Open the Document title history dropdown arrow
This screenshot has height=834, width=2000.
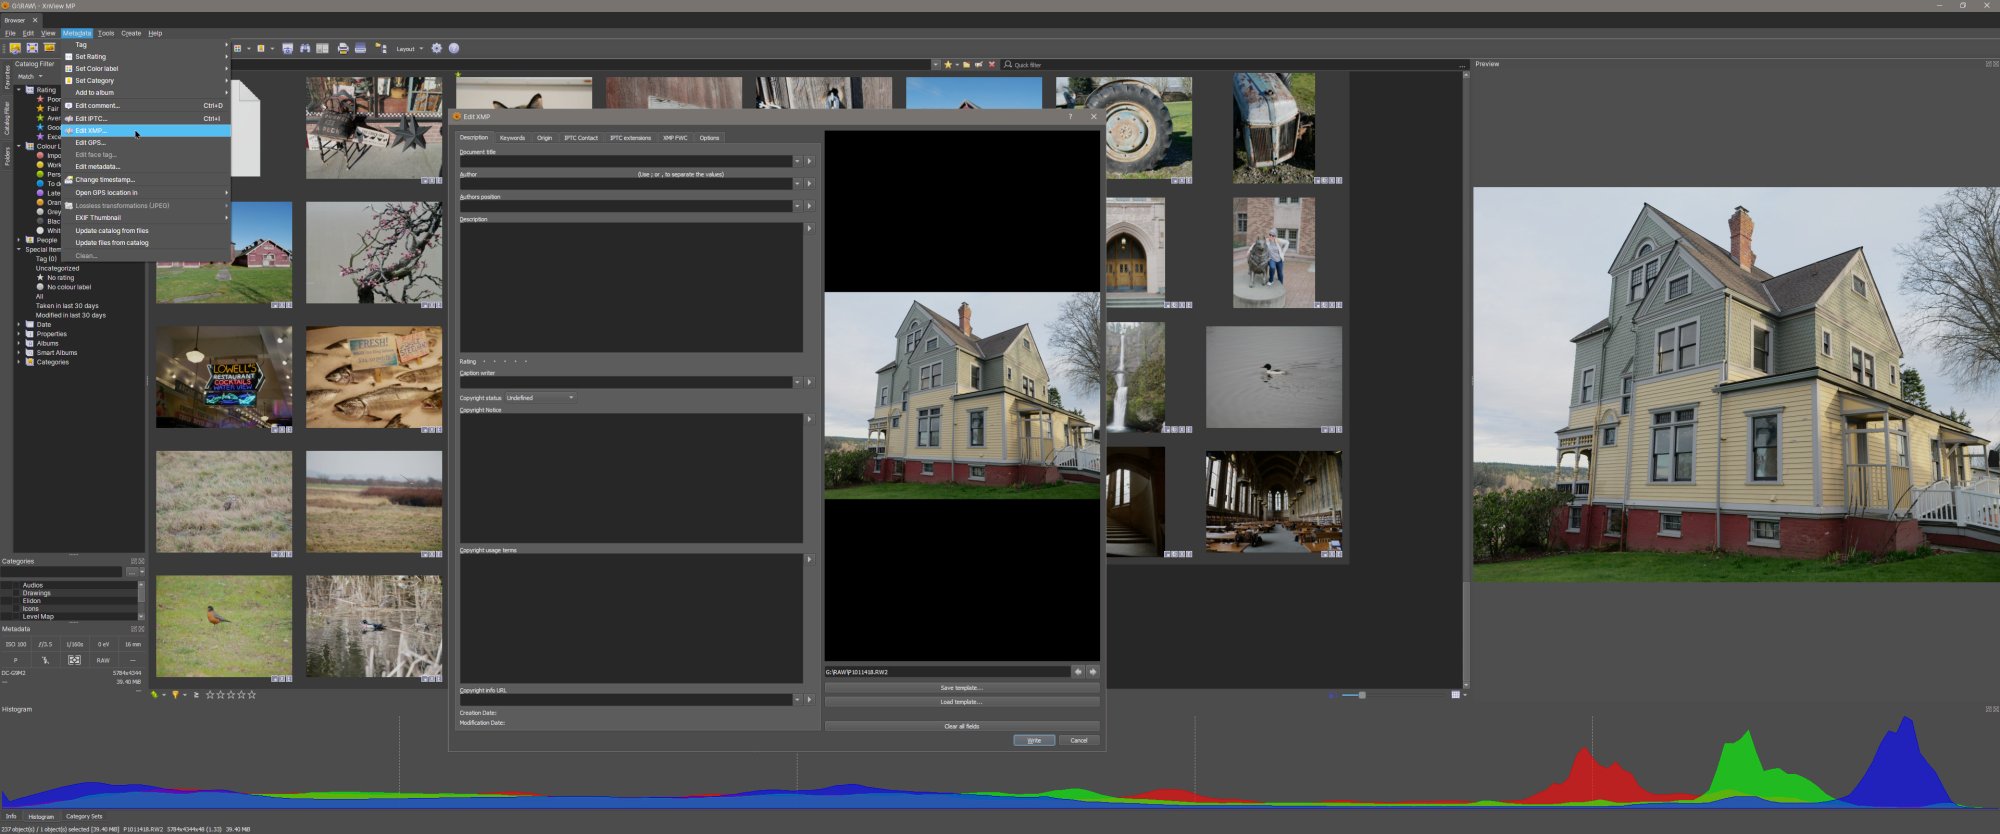pos(797,161)
